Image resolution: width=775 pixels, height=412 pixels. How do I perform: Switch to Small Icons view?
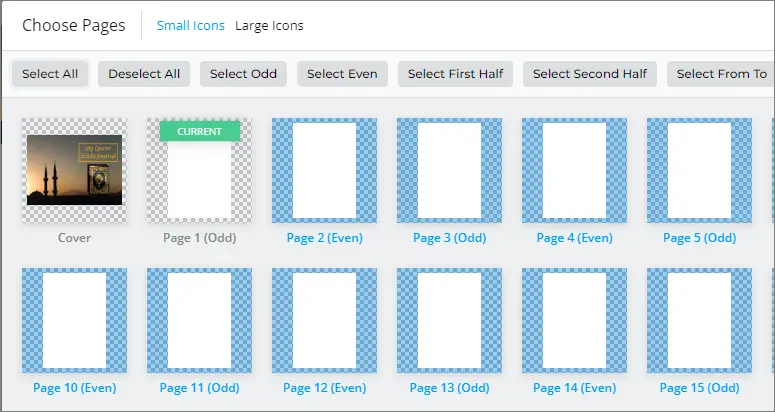pos(191,26)
